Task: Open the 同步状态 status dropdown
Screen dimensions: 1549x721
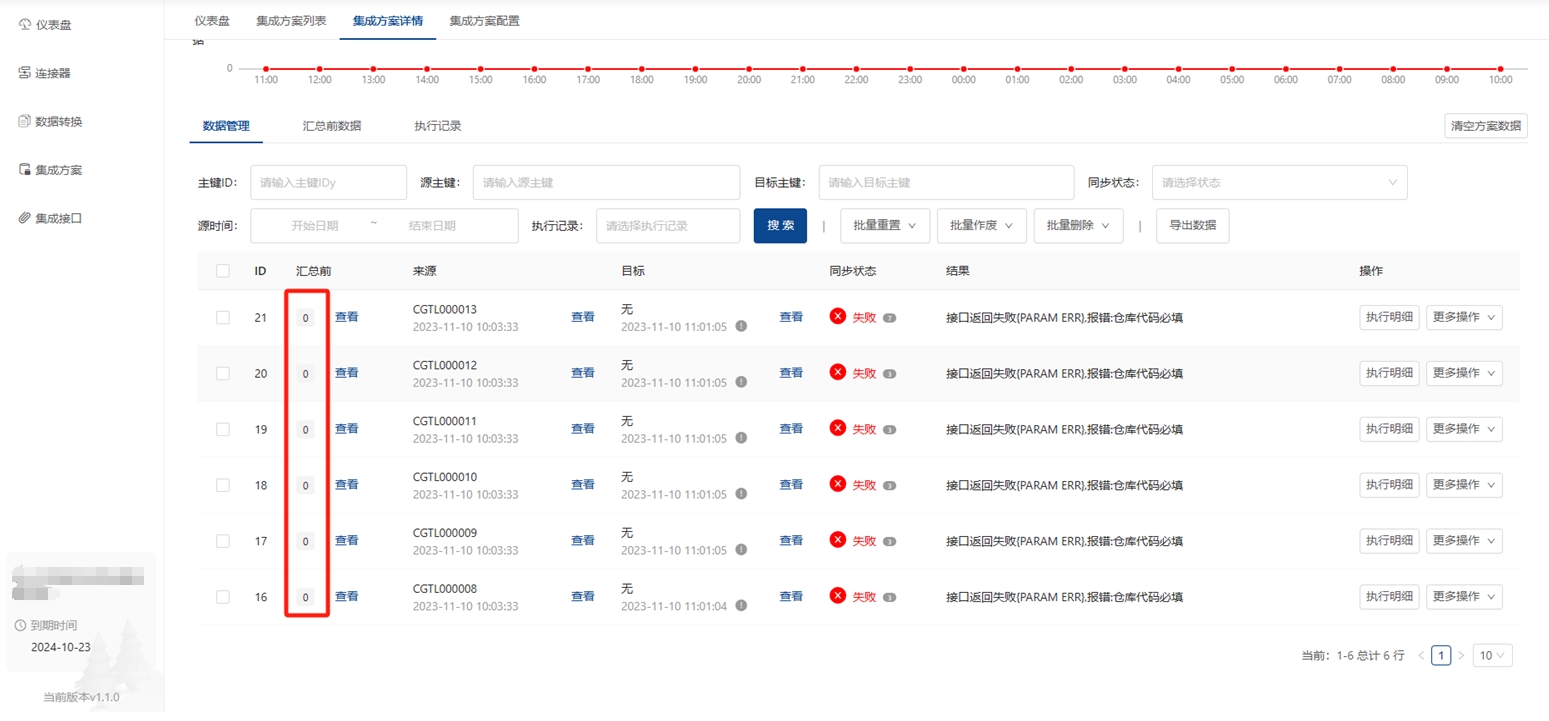Action: point(1279,183)
